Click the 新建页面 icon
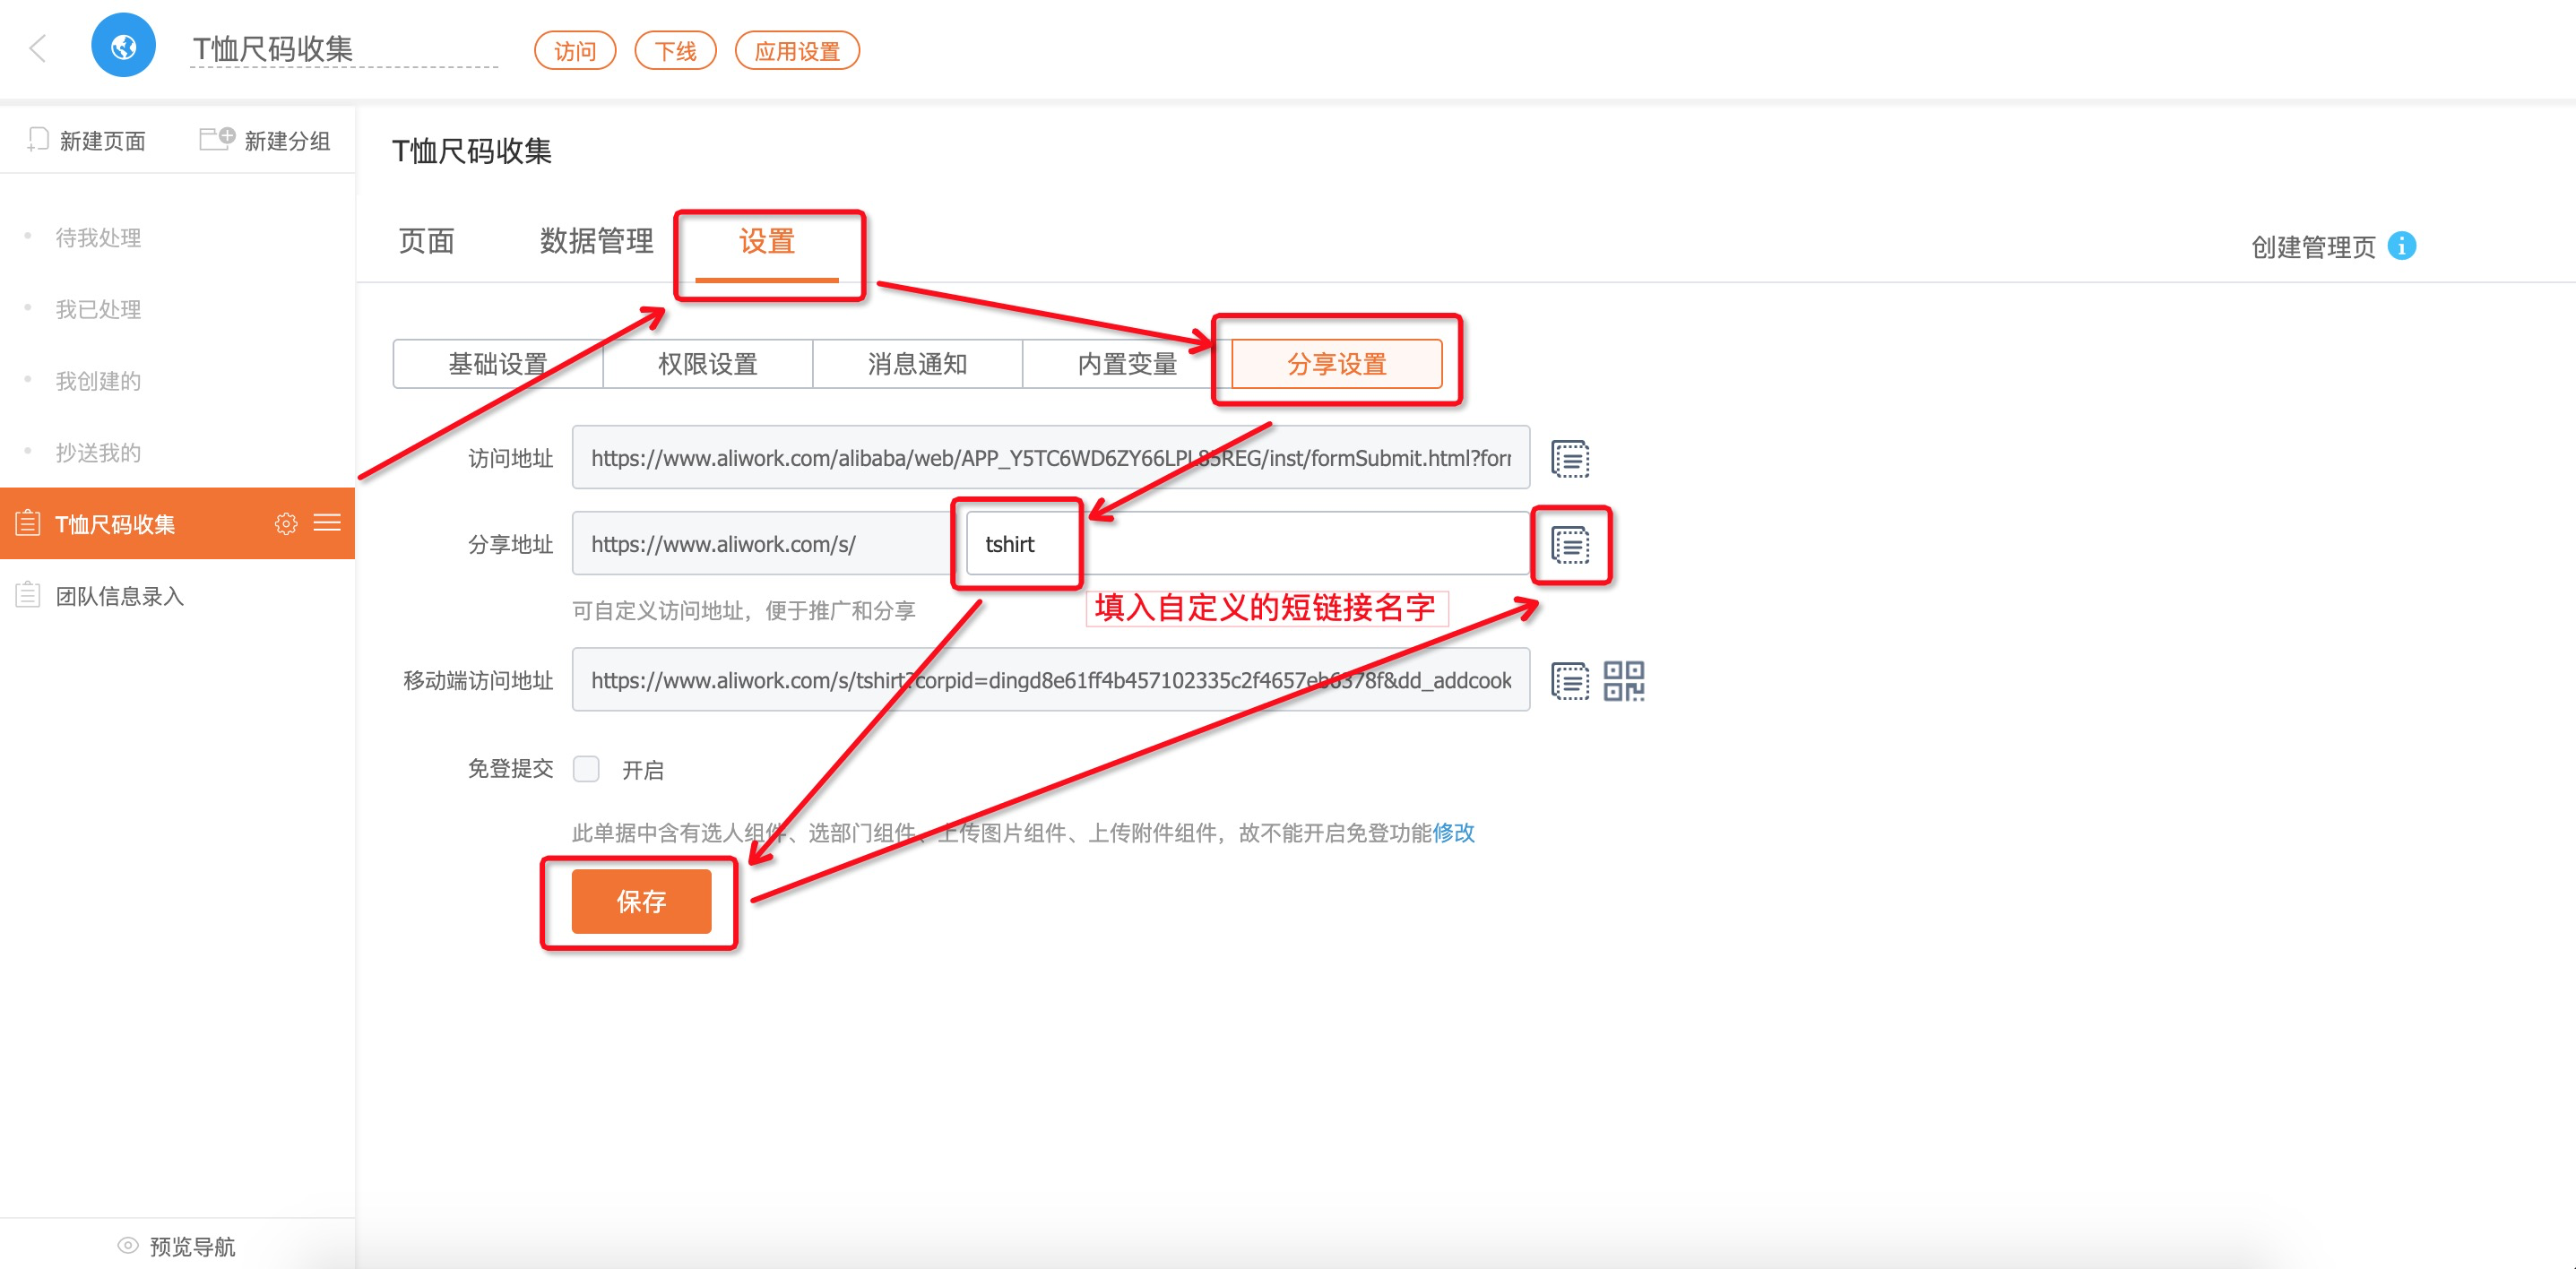This screenshot has width=2576, height=1269. coord(38,139)
